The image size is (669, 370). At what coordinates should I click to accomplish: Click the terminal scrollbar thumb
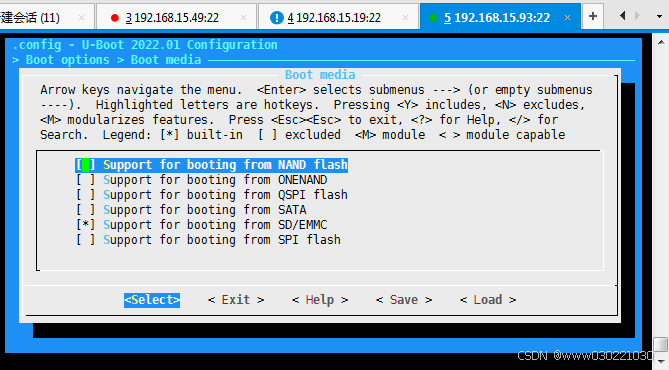coord(661,344)
